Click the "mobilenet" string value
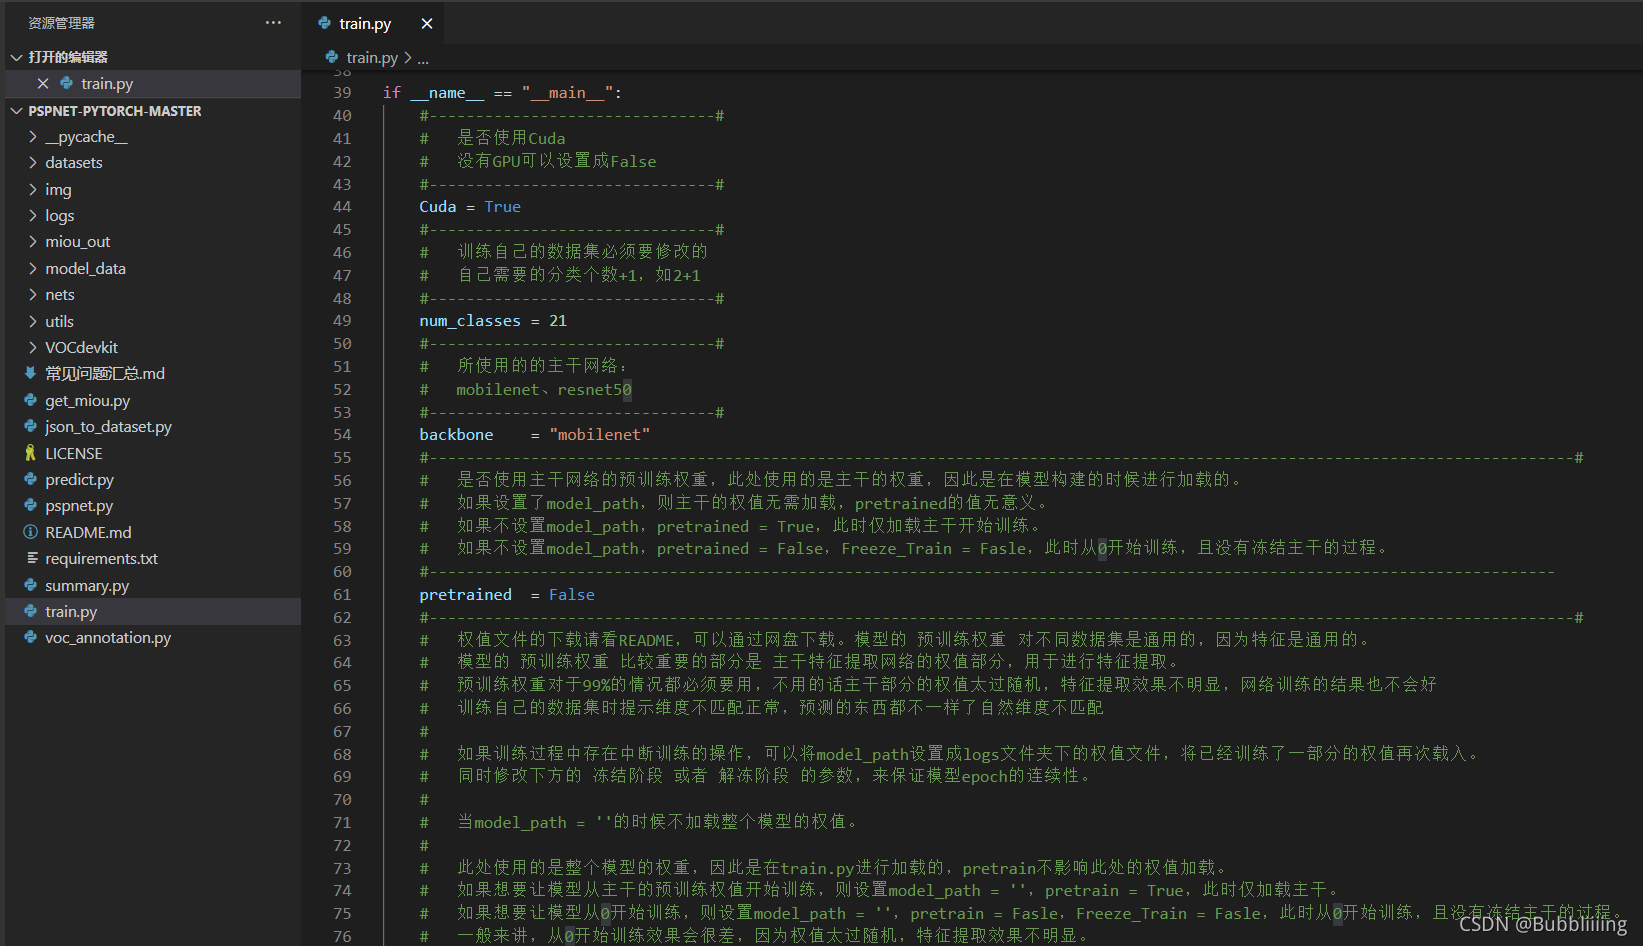Viewport: 1643px width, 946px height. tap(599, 435)
